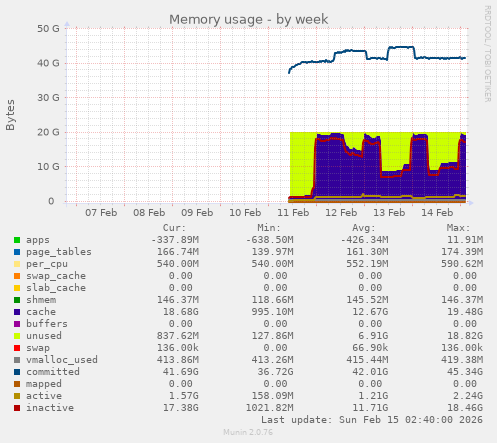
Task: Click the orange swap_cache legend swatch
Action: pos(17,276)
